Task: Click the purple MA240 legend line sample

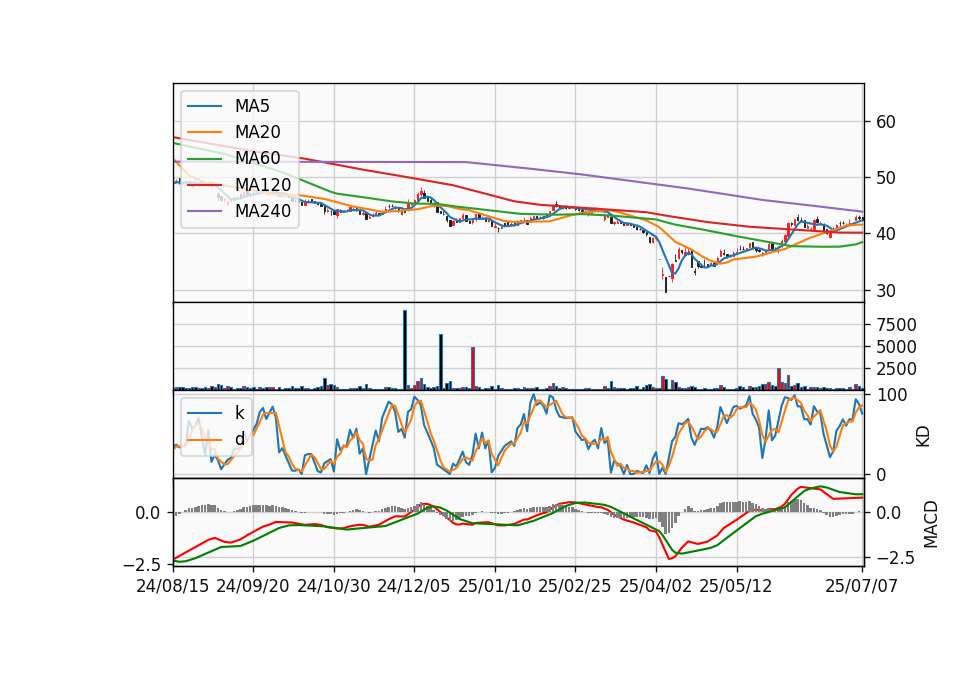Action: [204, 212]
